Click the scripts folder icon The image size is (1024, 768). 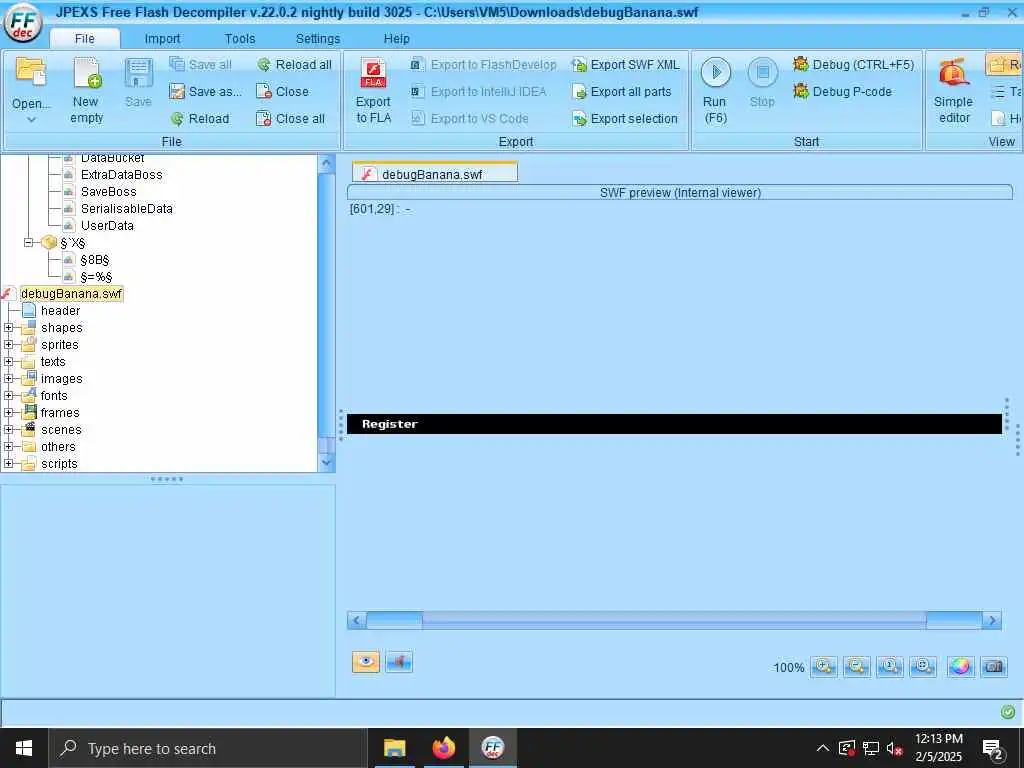pyautogui.click(x=29, y=464)
